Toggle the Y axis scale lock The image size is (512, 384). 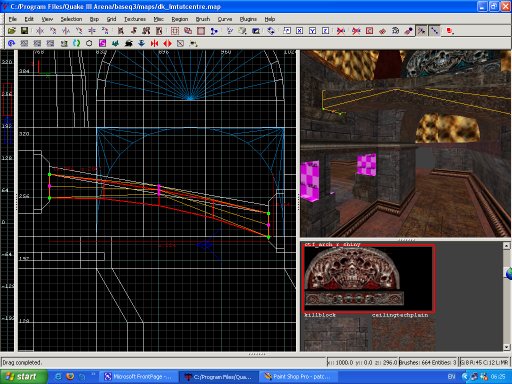312,31
